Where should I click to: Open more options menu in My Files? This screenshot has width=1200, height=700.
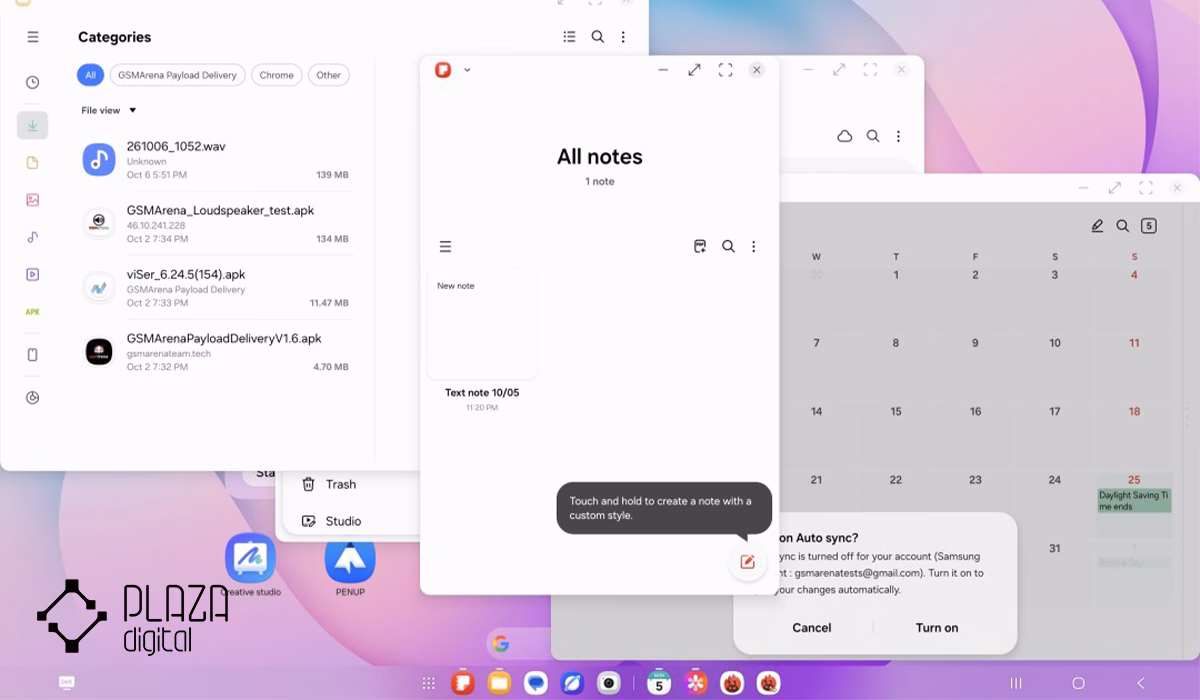coord(623,37)
